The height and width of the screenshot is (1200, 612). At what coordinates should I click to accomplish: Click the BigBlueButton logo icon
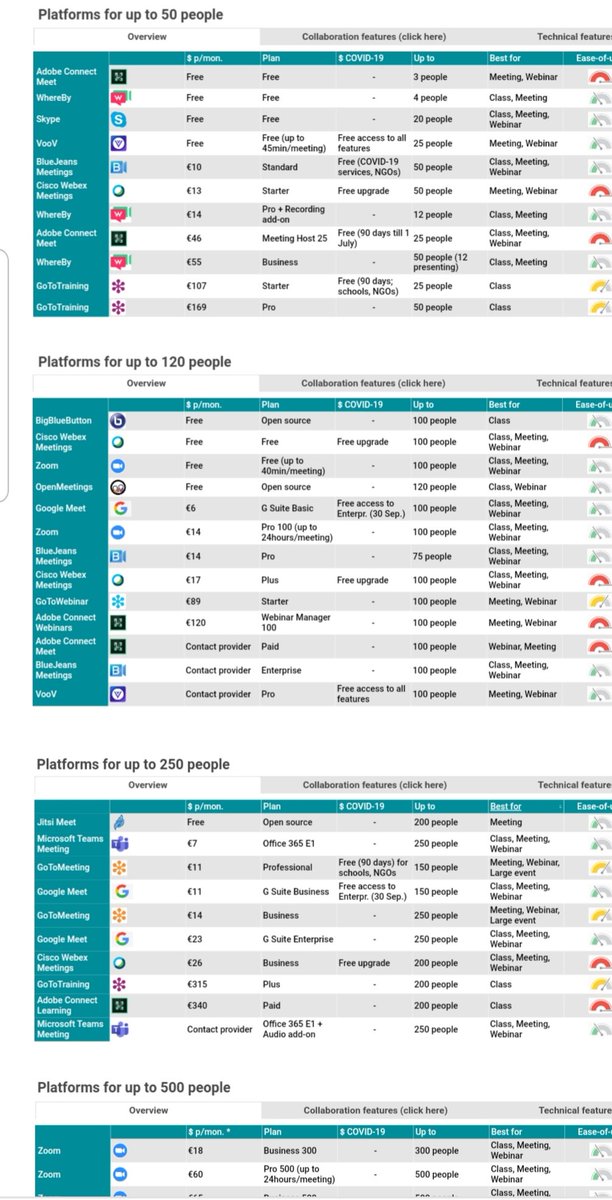[x=116, y=421]
